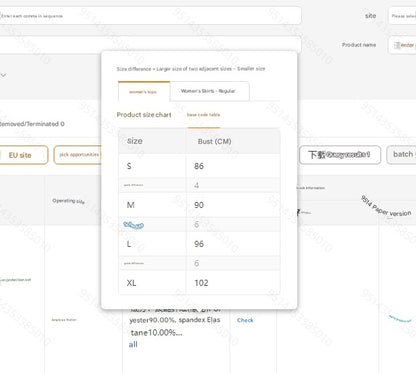This screenshot has width=416, height=373.
Task: Click the button starting with 下载
Action: (x=340, y=155)
